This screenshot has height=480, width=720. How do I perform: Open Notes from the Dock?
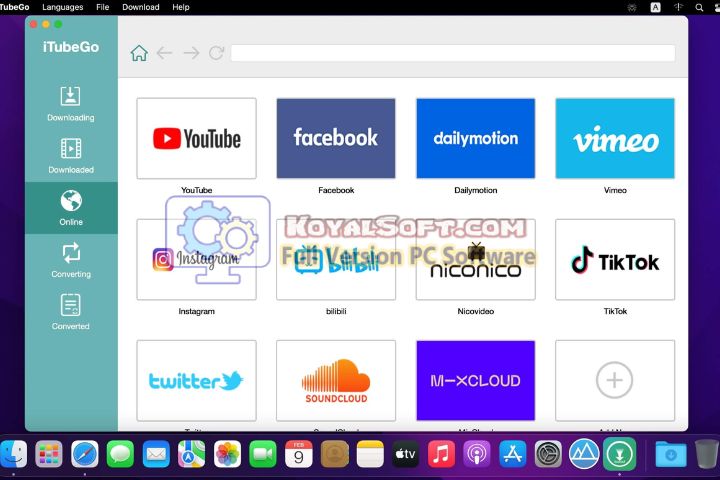(x=370, y=454)
